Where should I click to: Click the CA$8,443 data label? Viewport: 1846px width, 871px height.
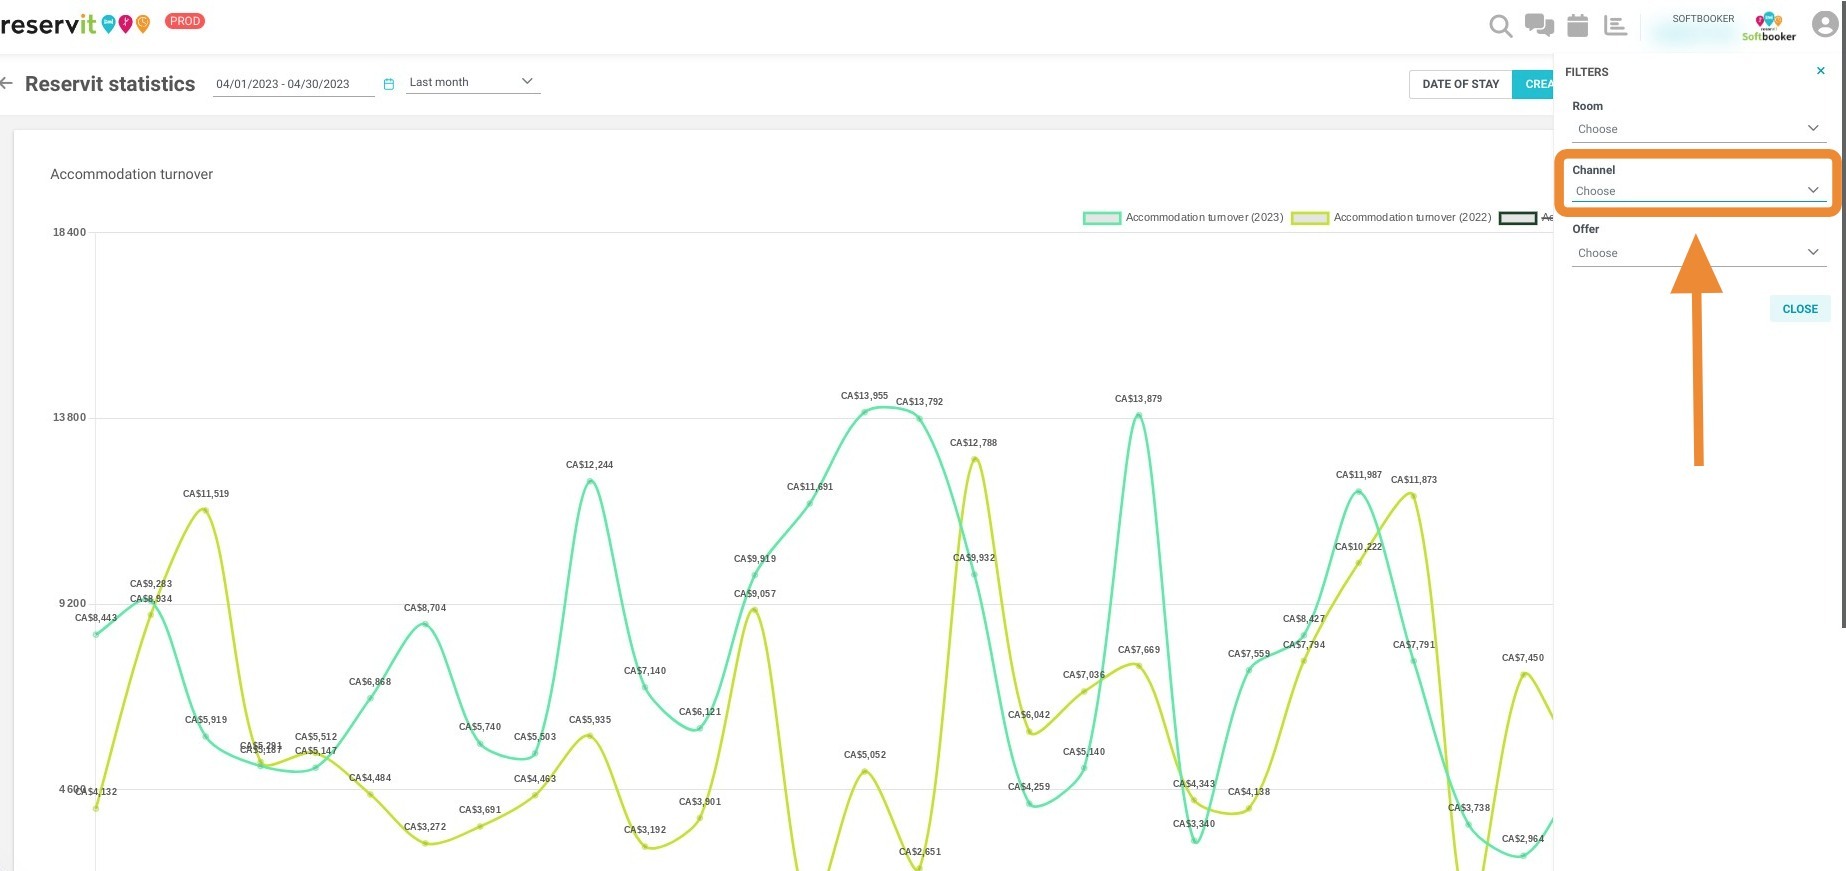click(x=96, y=618)
